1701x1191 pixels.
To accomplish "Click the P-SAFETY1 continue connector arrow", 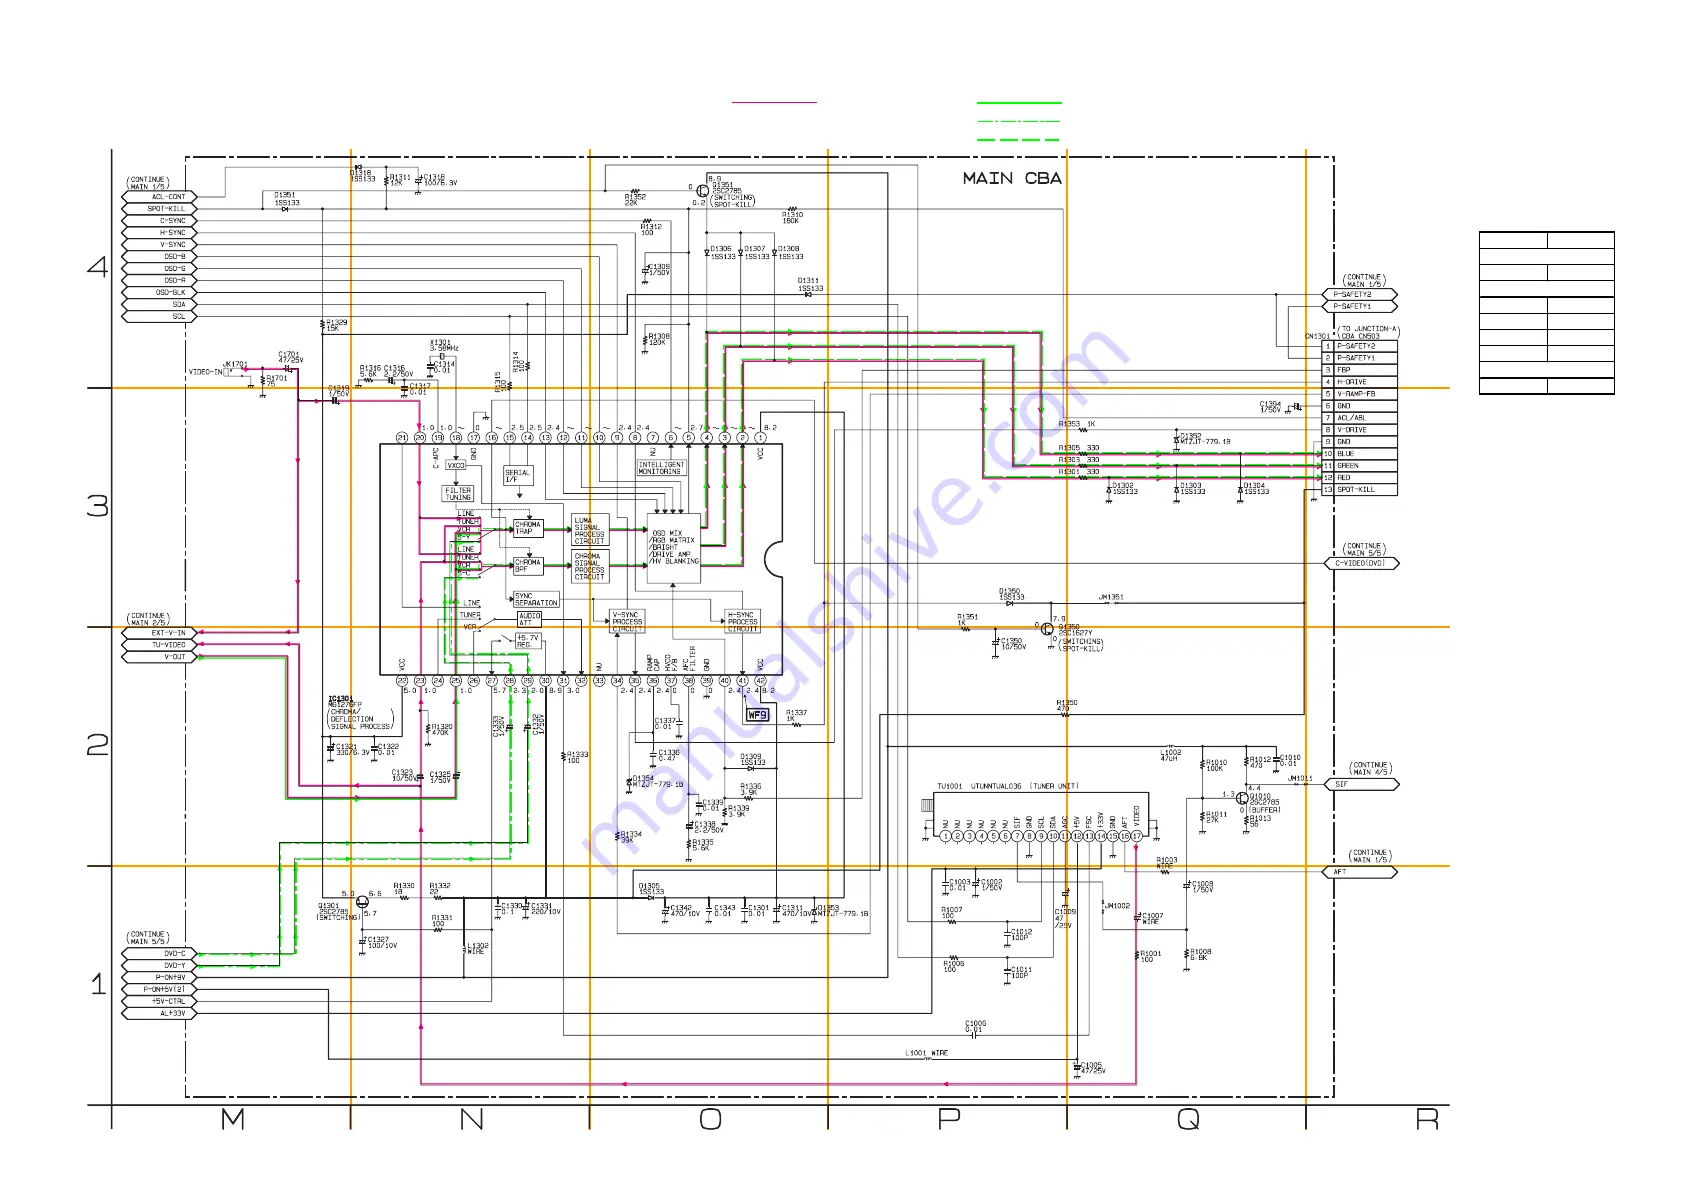I will [1359, 307].
